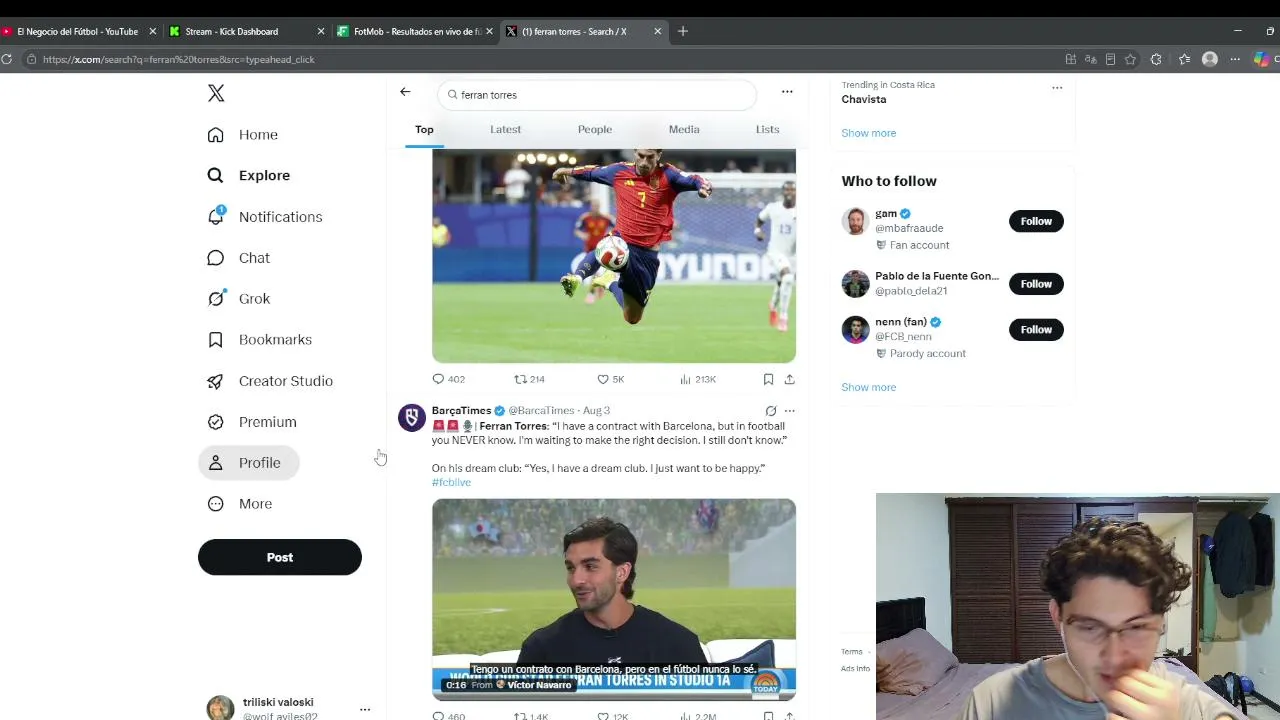Open Bookmarks in the X sidebar

[x=259, y=340]
